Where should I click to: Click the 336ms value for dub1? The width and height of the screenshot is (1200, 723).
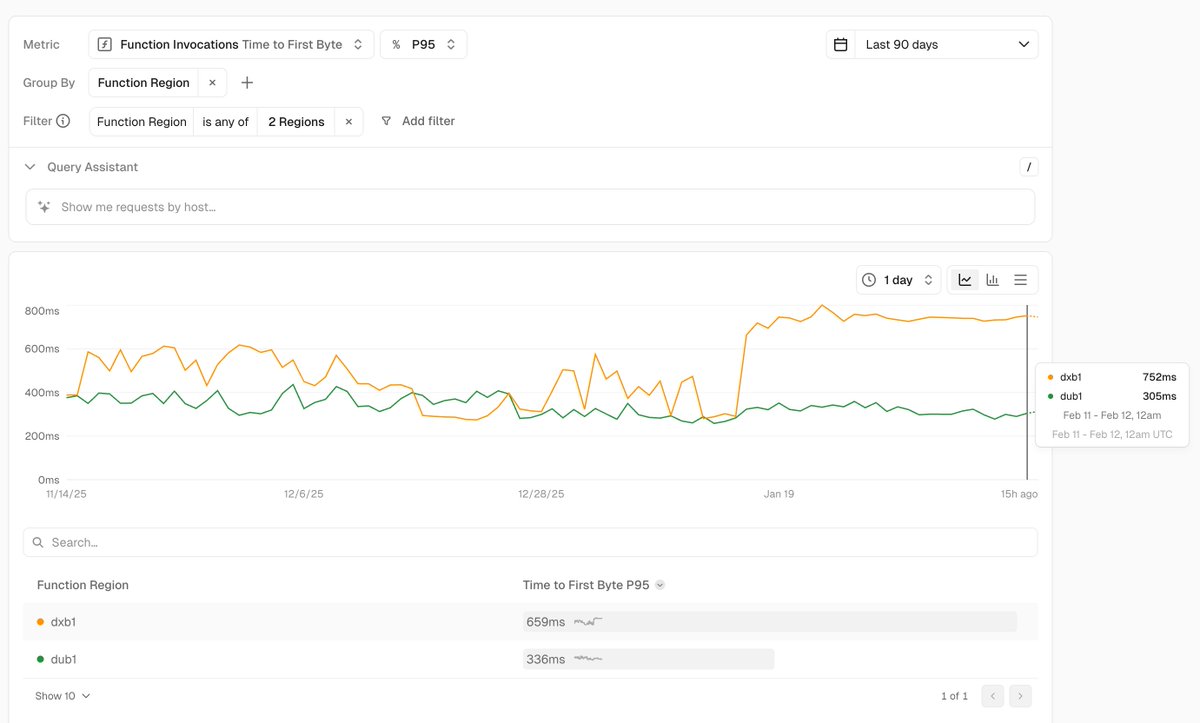click(545, 659)
